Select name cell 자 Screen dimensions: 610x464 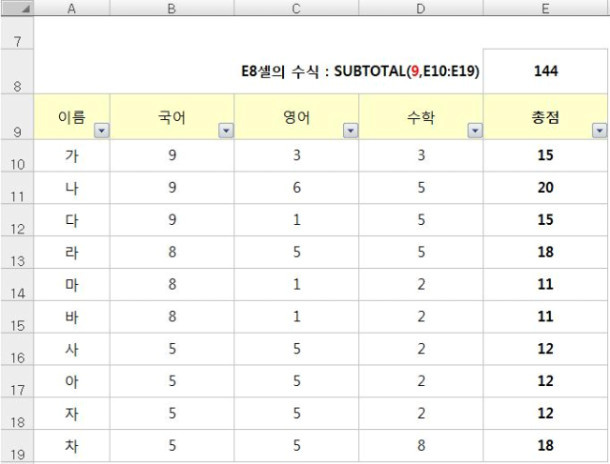[x=72, y=414]
